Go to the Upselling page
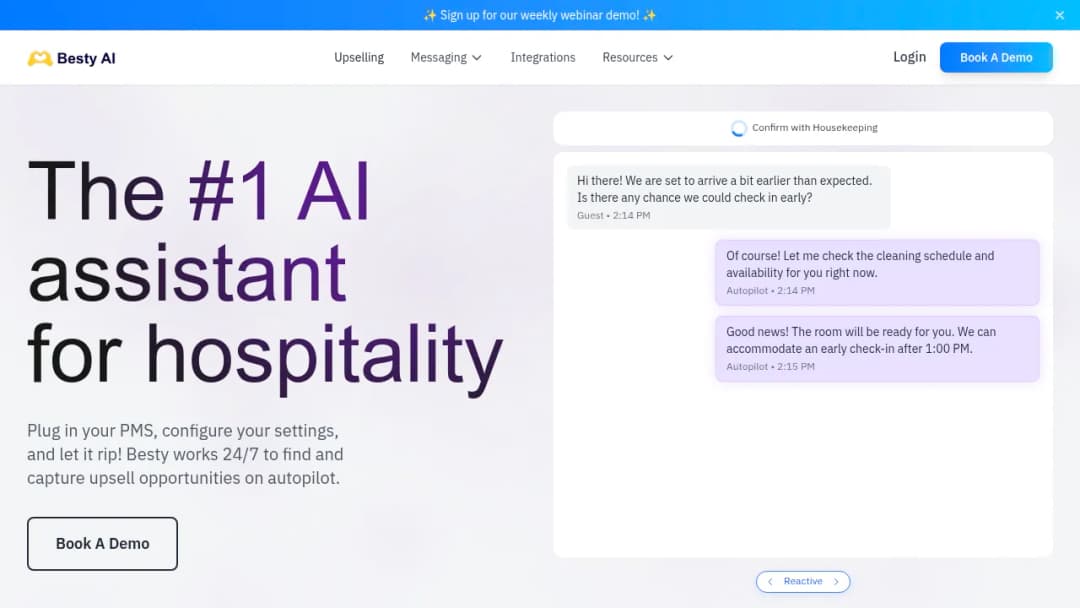The width and height of the screenshot is (1080, 608). tap(359, 57)
